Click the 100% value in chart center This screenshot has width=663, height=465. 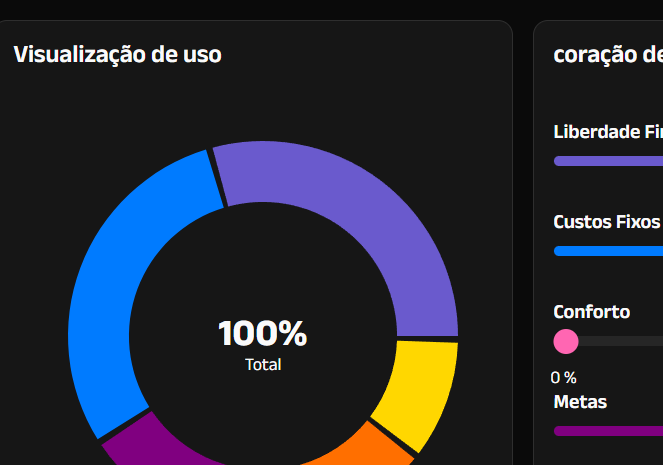pyautogui.click(x=263, y=333)
